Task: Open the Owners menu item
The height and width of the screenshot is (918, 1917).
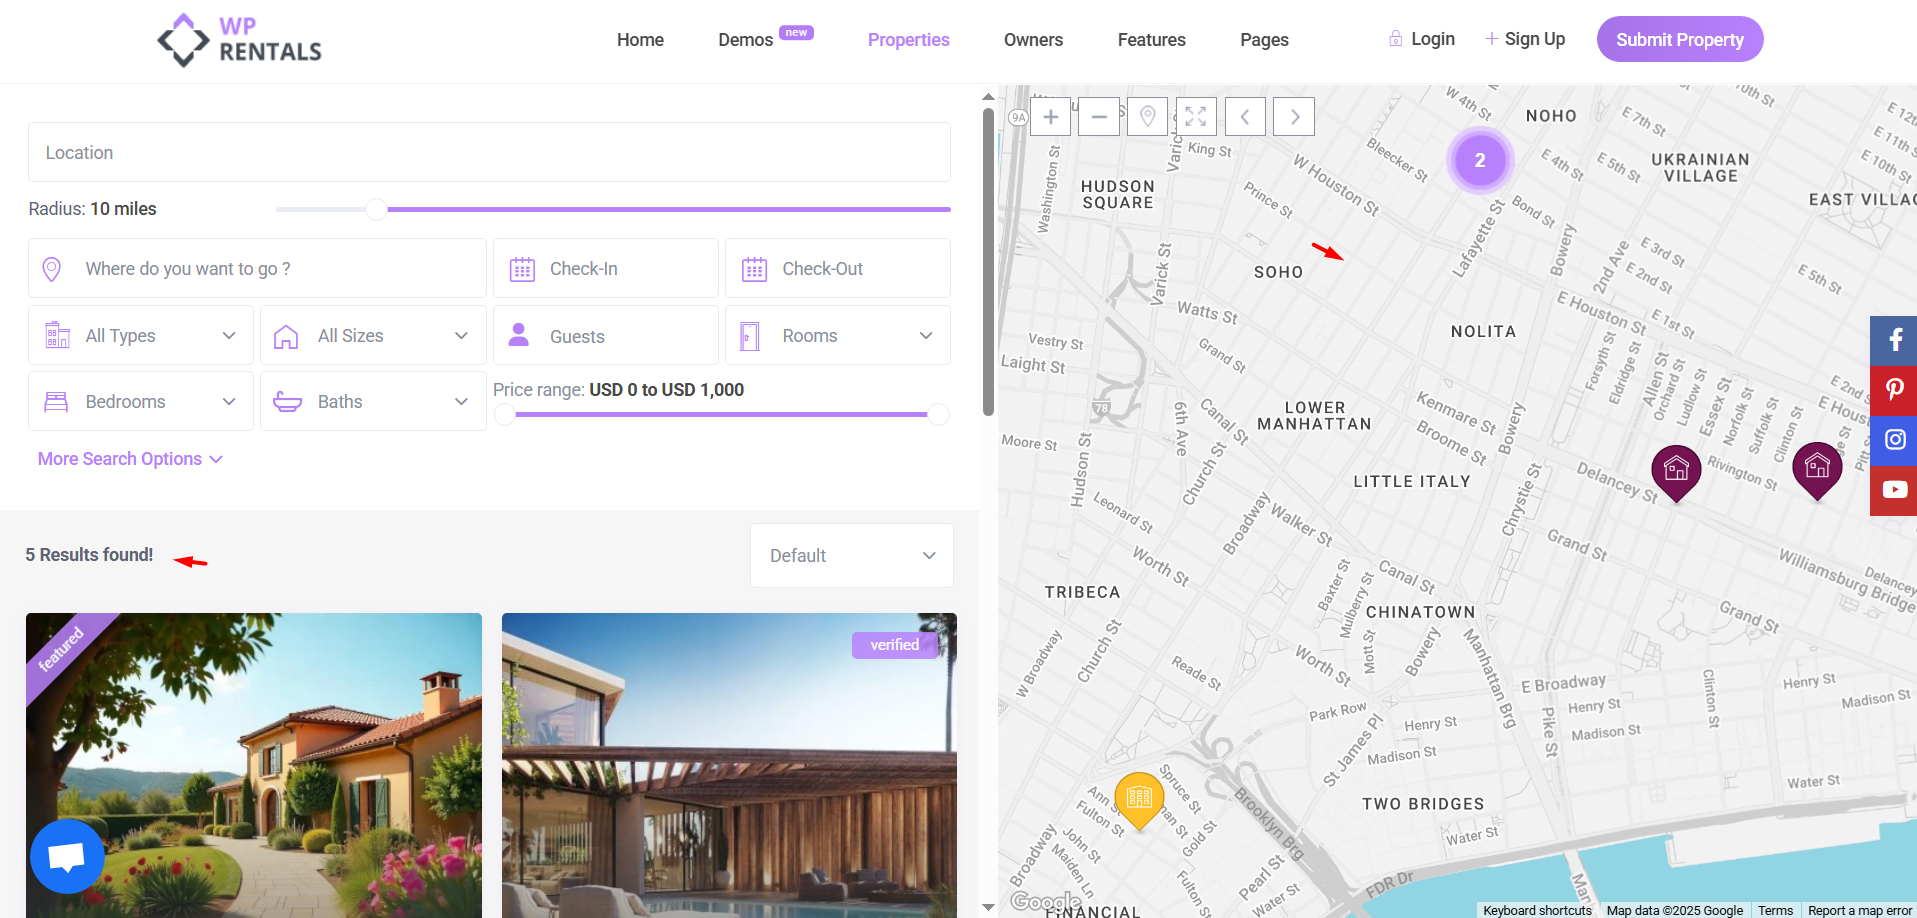Action: 1033,40
